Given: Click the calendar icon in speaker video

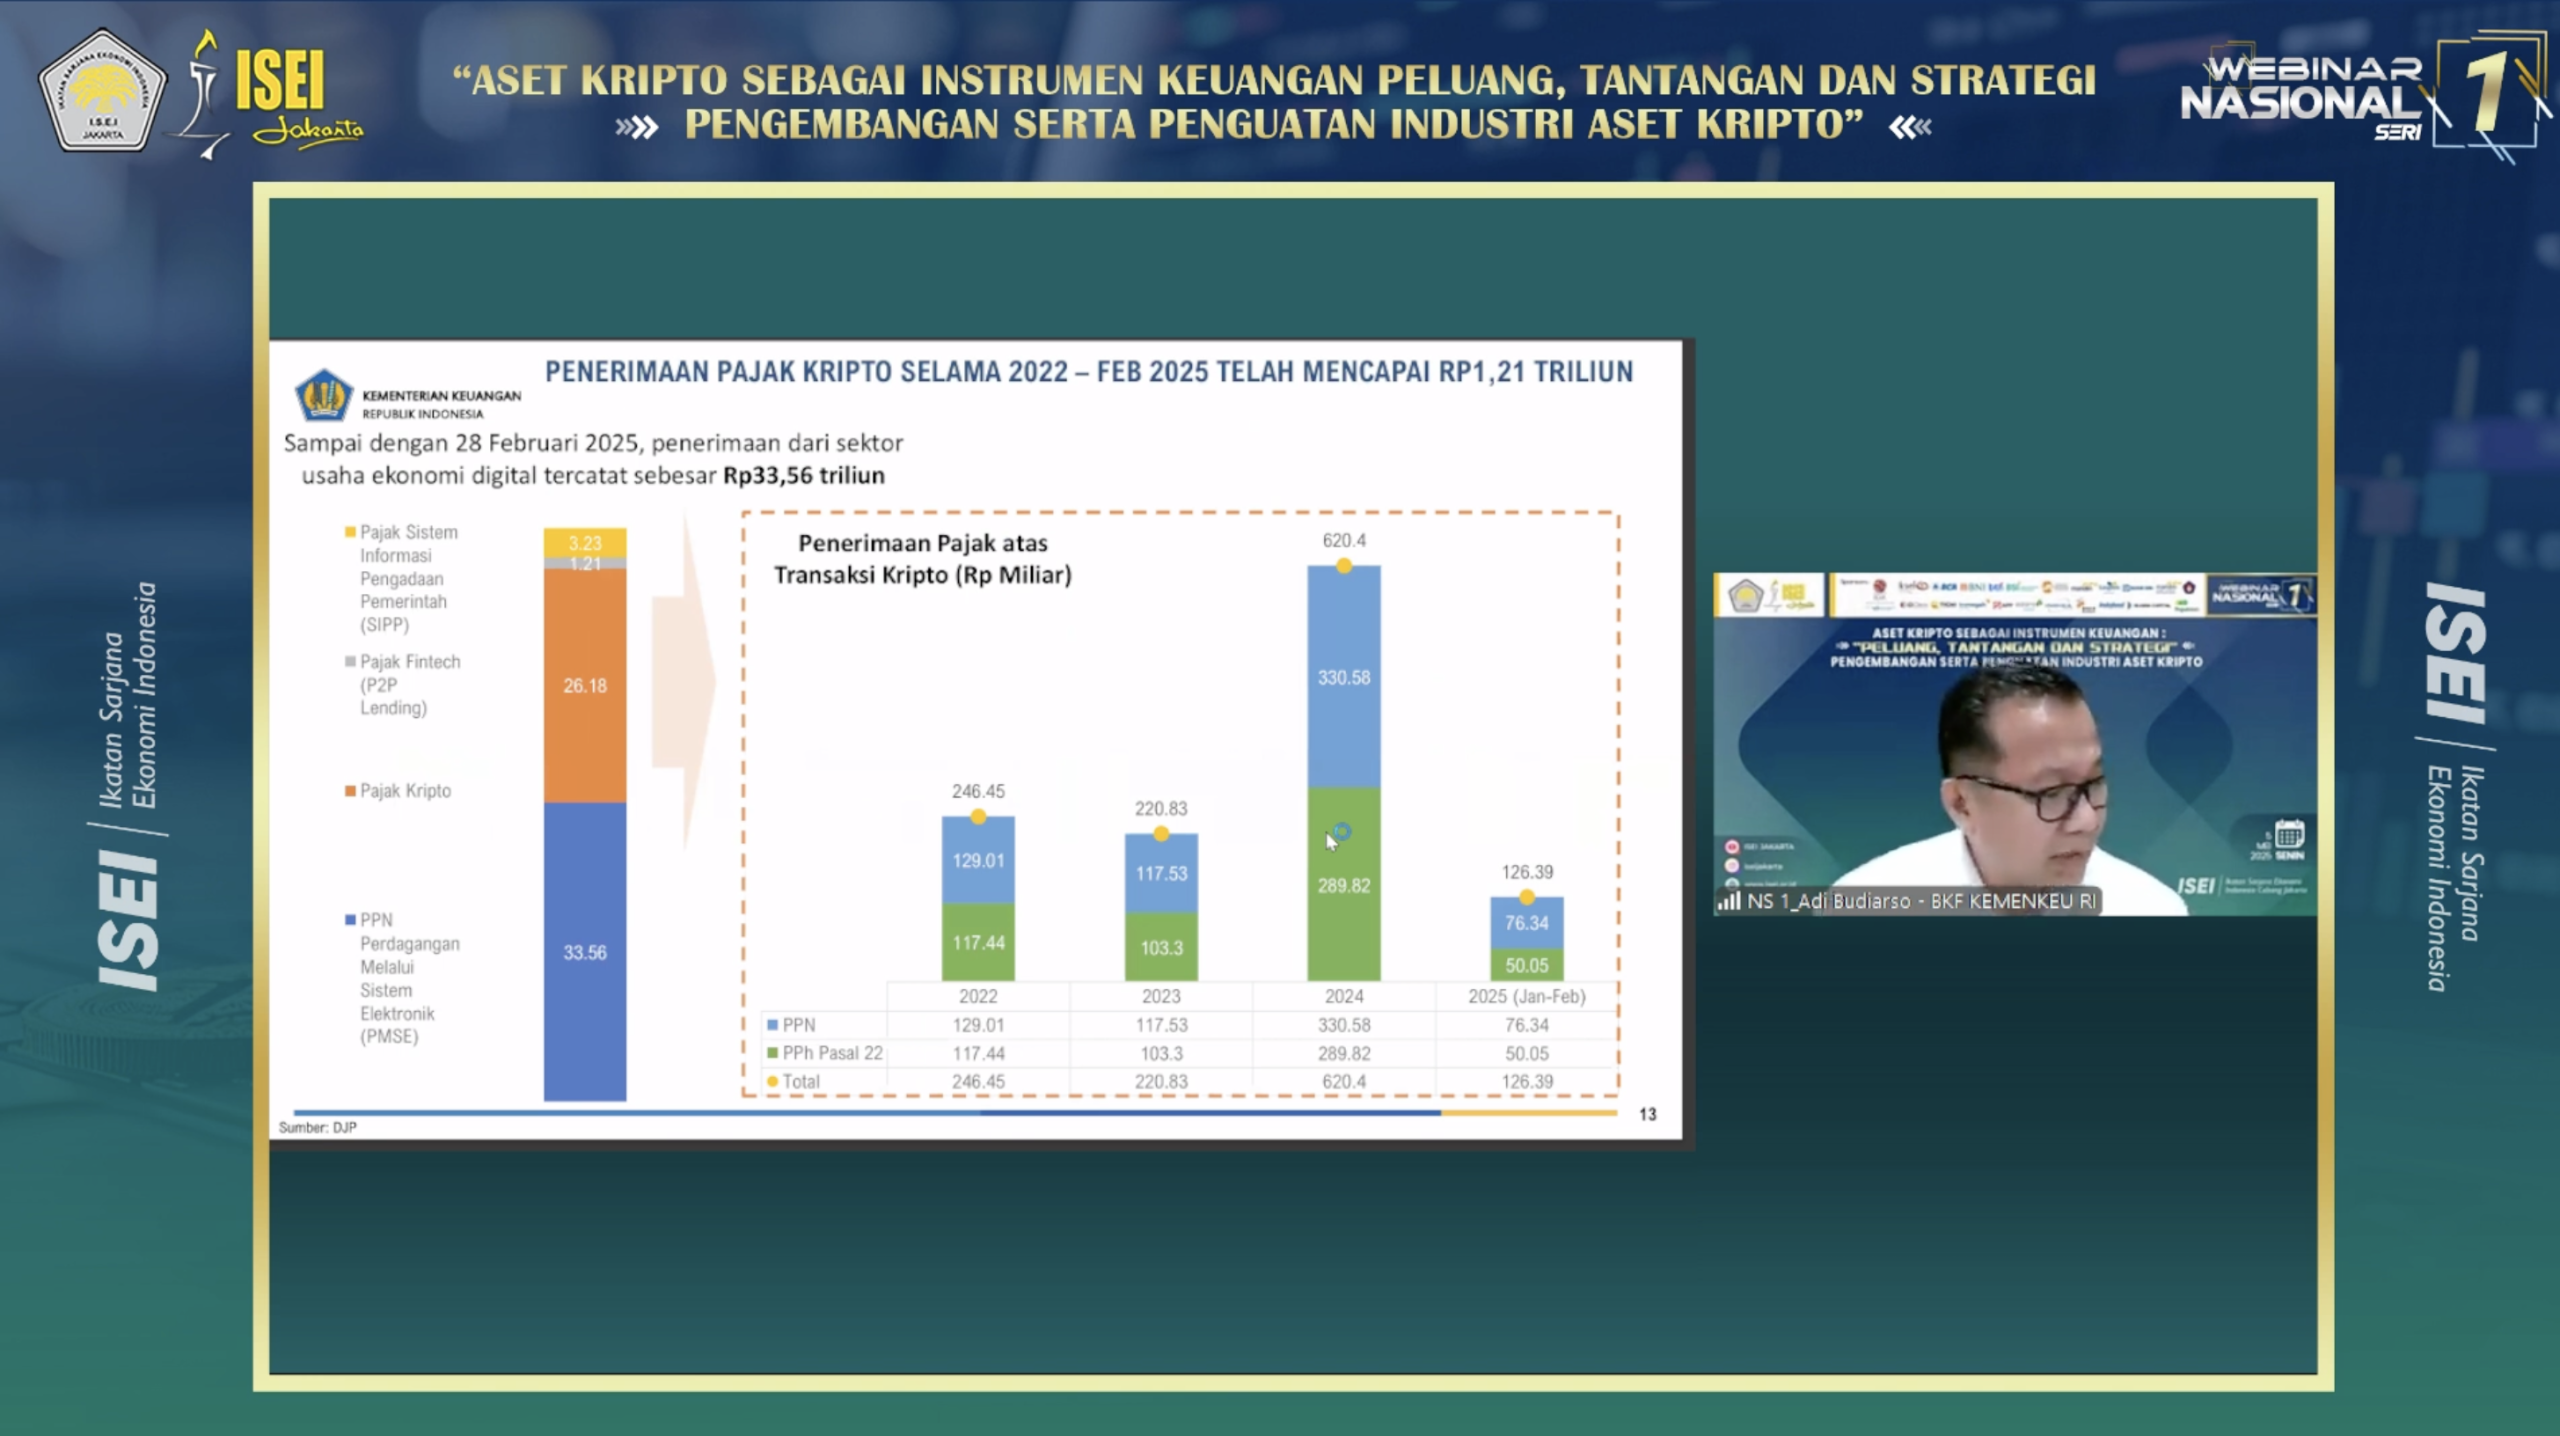Looking at the screenshot, I should (2289, 833).
